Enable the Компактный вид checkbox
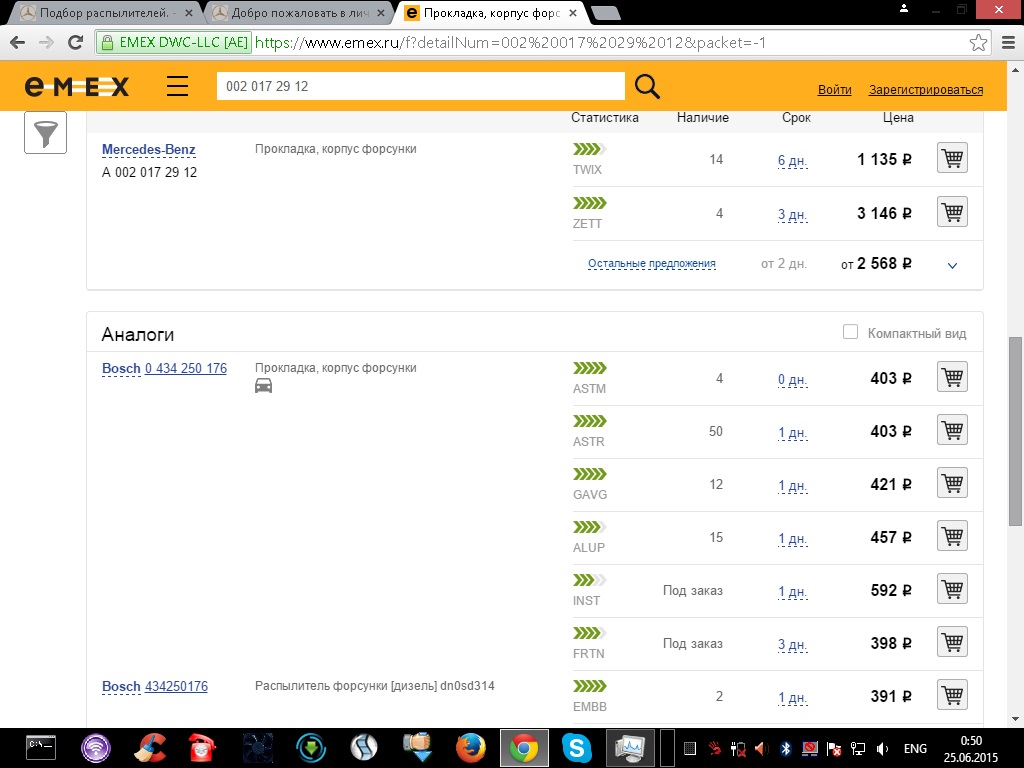Image resolution: width=1024 pixels, height=768 pixels. tap(850, 332)
